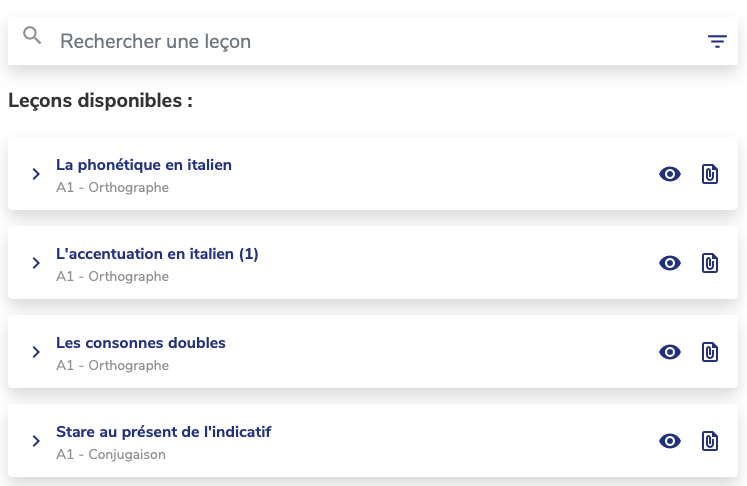The image size is (747, 486).
Task: Open L'accentuation en italien (1) lesson title
Action: click(157, 254)
